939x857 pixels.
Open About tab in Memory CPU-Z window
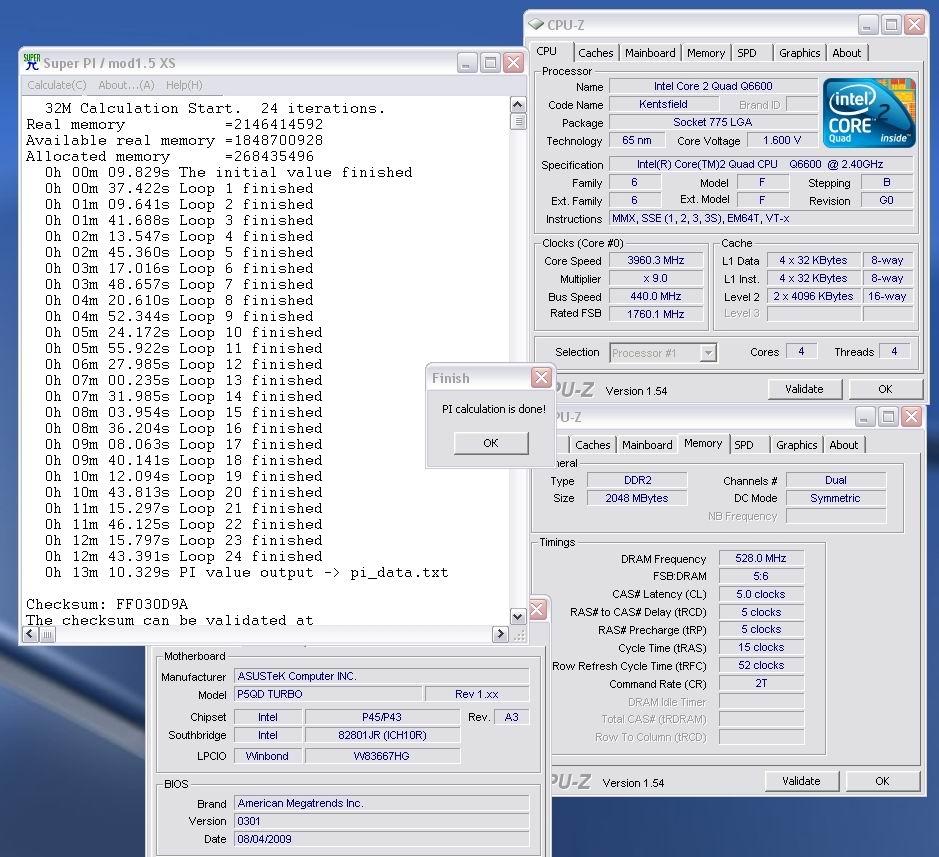click(843, 445)
